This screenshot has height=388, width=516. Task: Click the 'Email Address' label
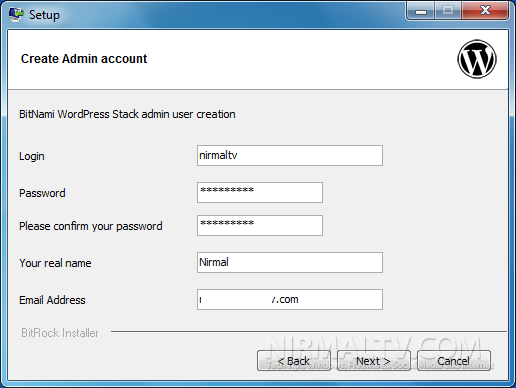[52, 300]
